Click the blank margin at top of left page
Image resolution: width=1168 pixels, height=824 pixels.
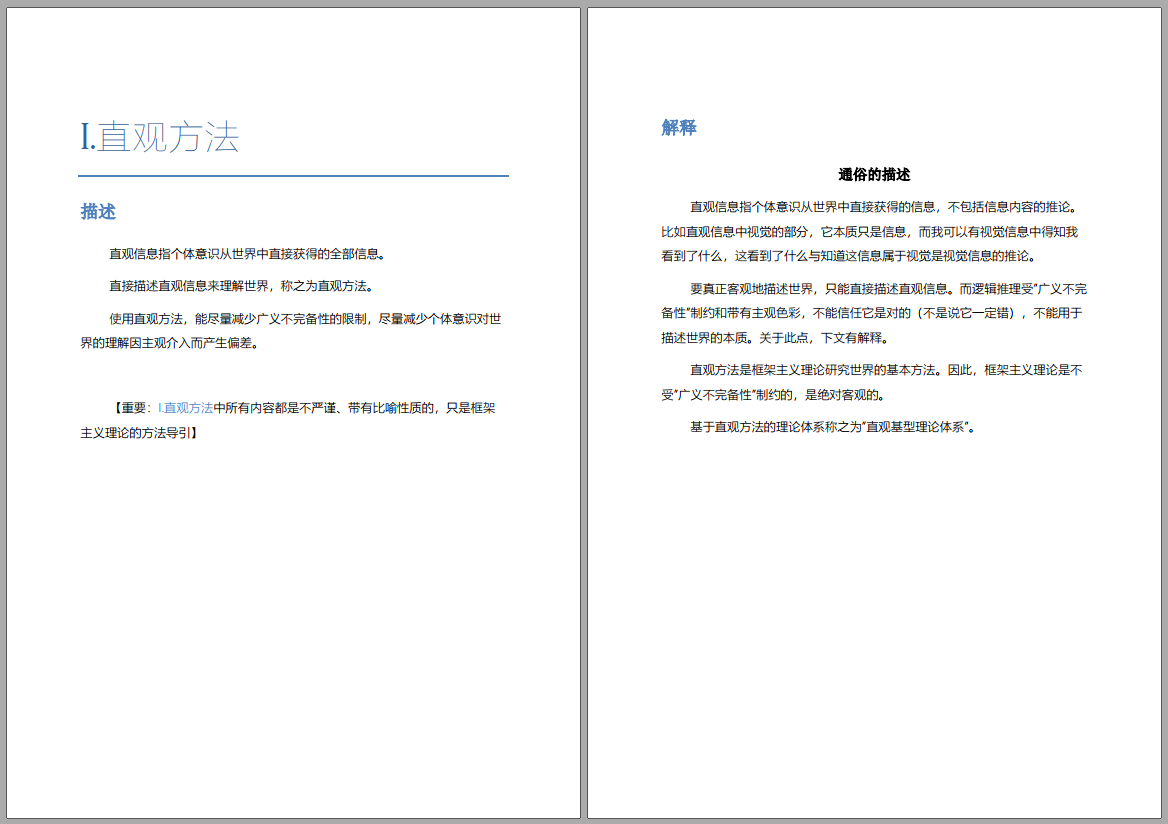coord(295,55)
